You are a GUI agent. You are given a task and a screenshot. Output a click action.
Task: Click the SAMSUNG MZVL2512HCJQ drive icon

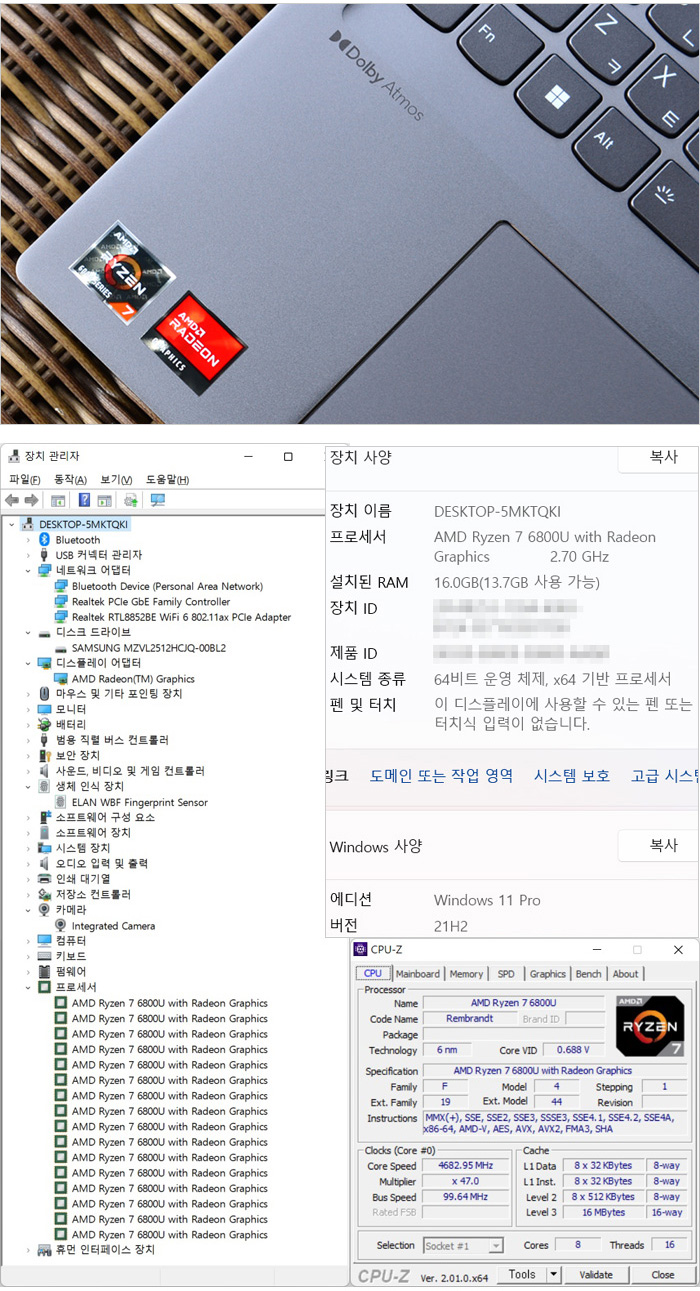(x=61, y=648)
